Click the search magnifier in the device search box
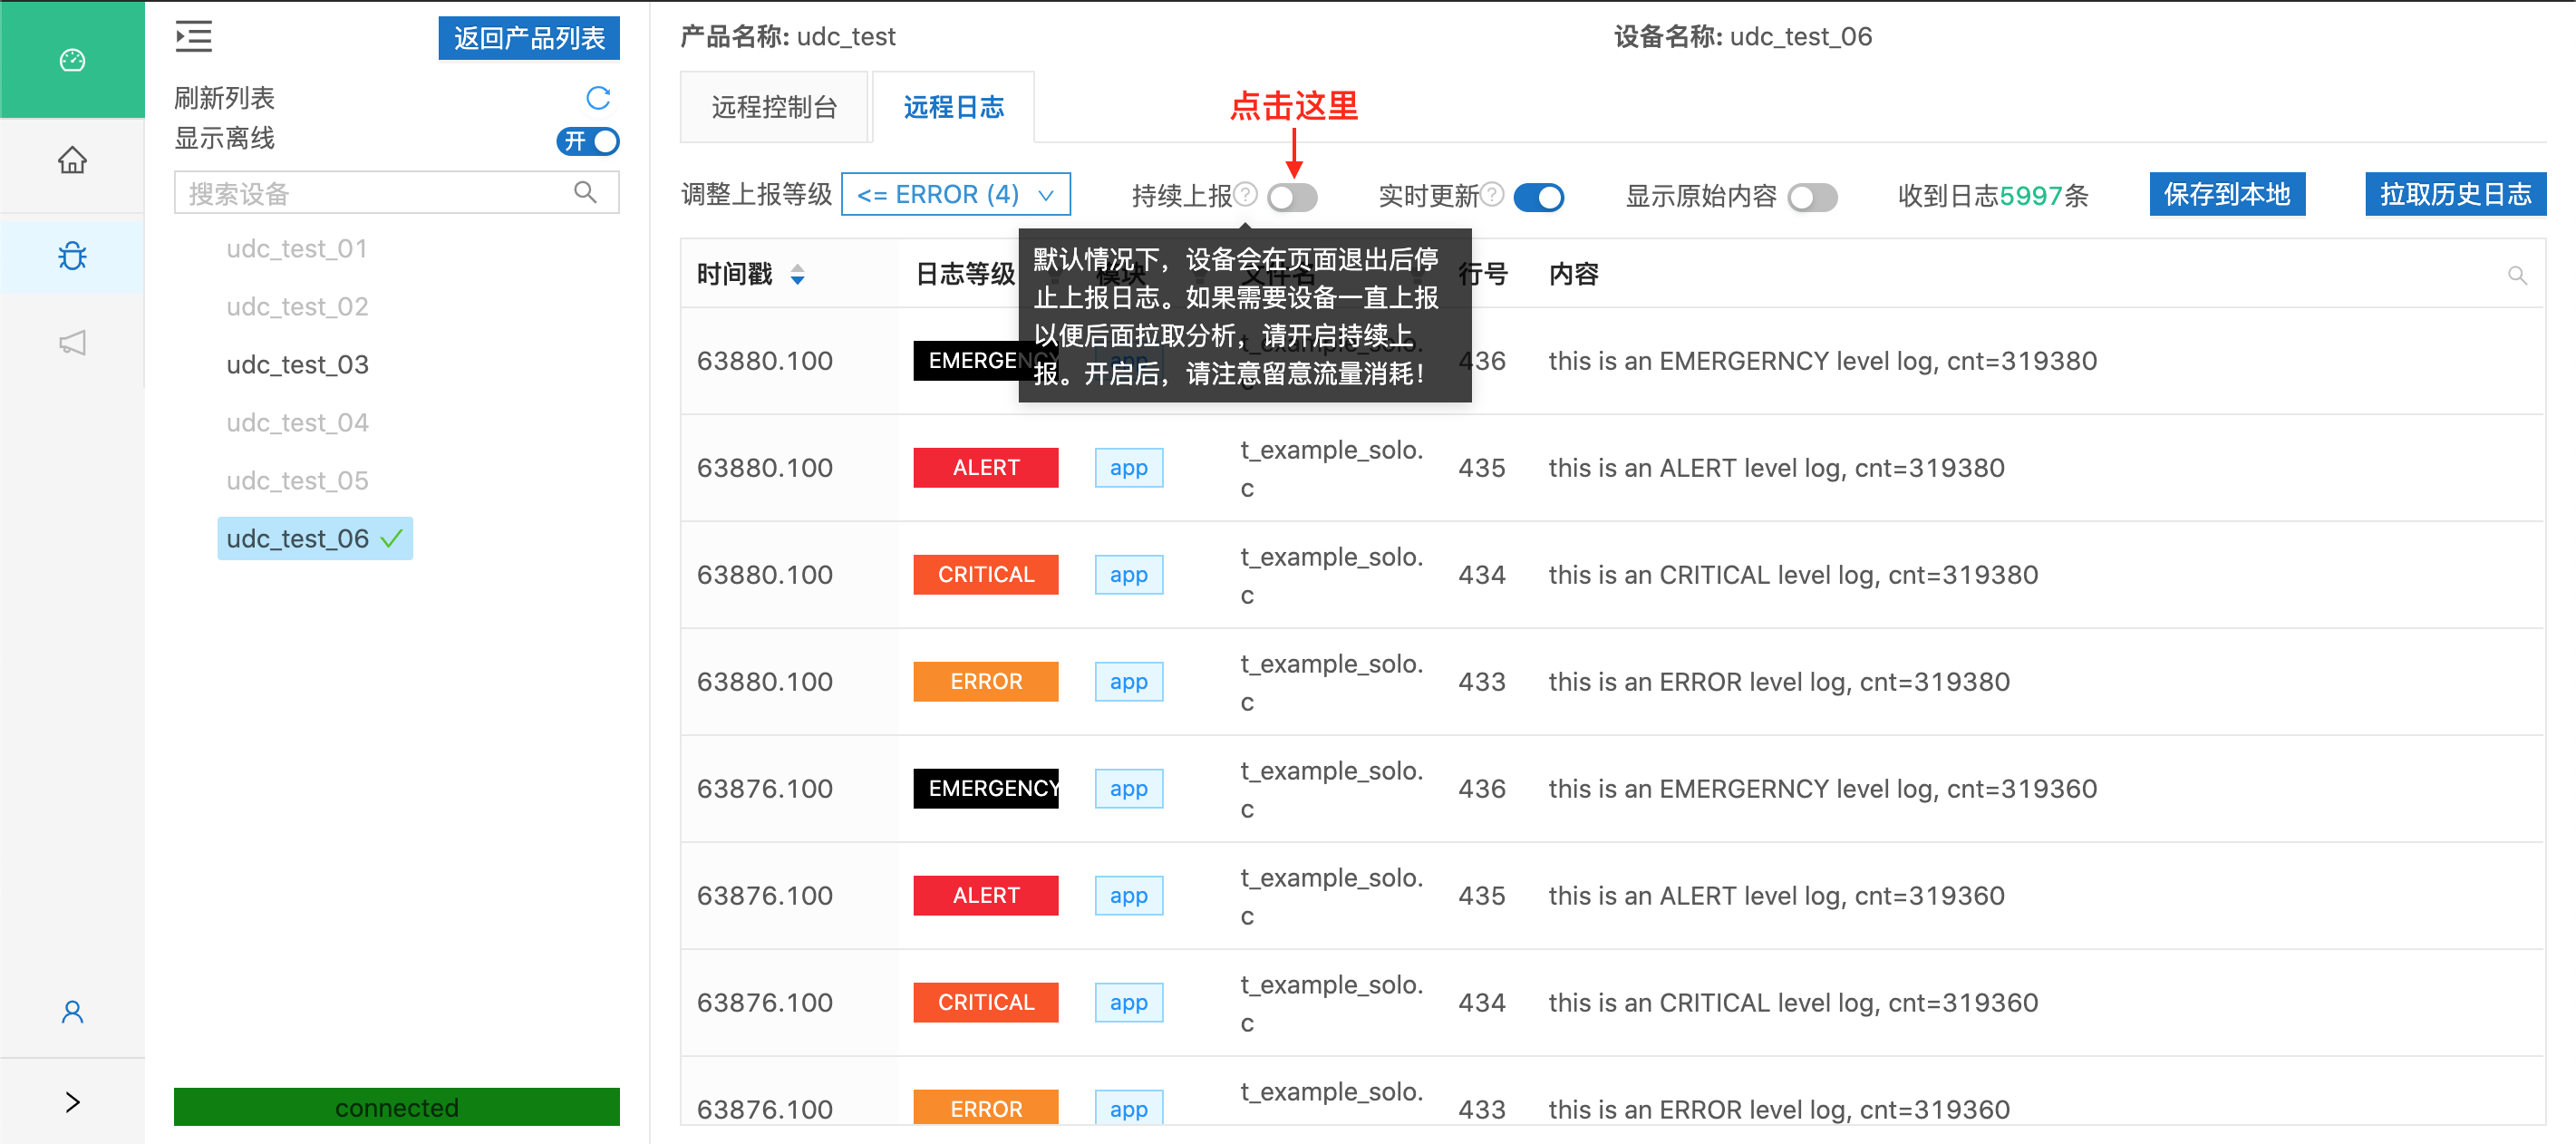 tap(585, 192)
